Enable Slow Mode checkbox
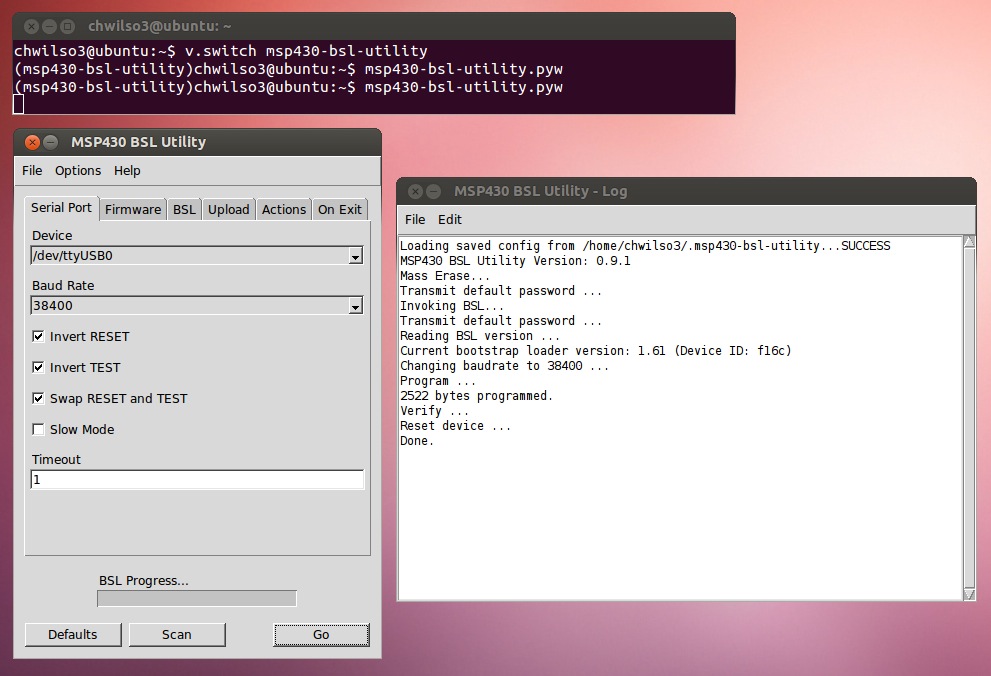The height and width of the screenshot is (676, 991). pos(39,429)
